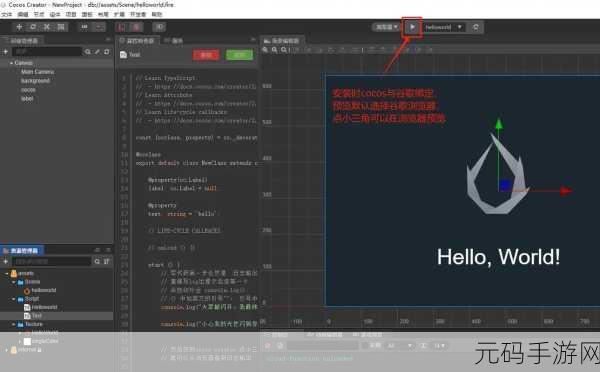Screen dimensions: 600x372
Task: Select the rotate transform tool in toolbar
Action: click(x=33, y=27)
